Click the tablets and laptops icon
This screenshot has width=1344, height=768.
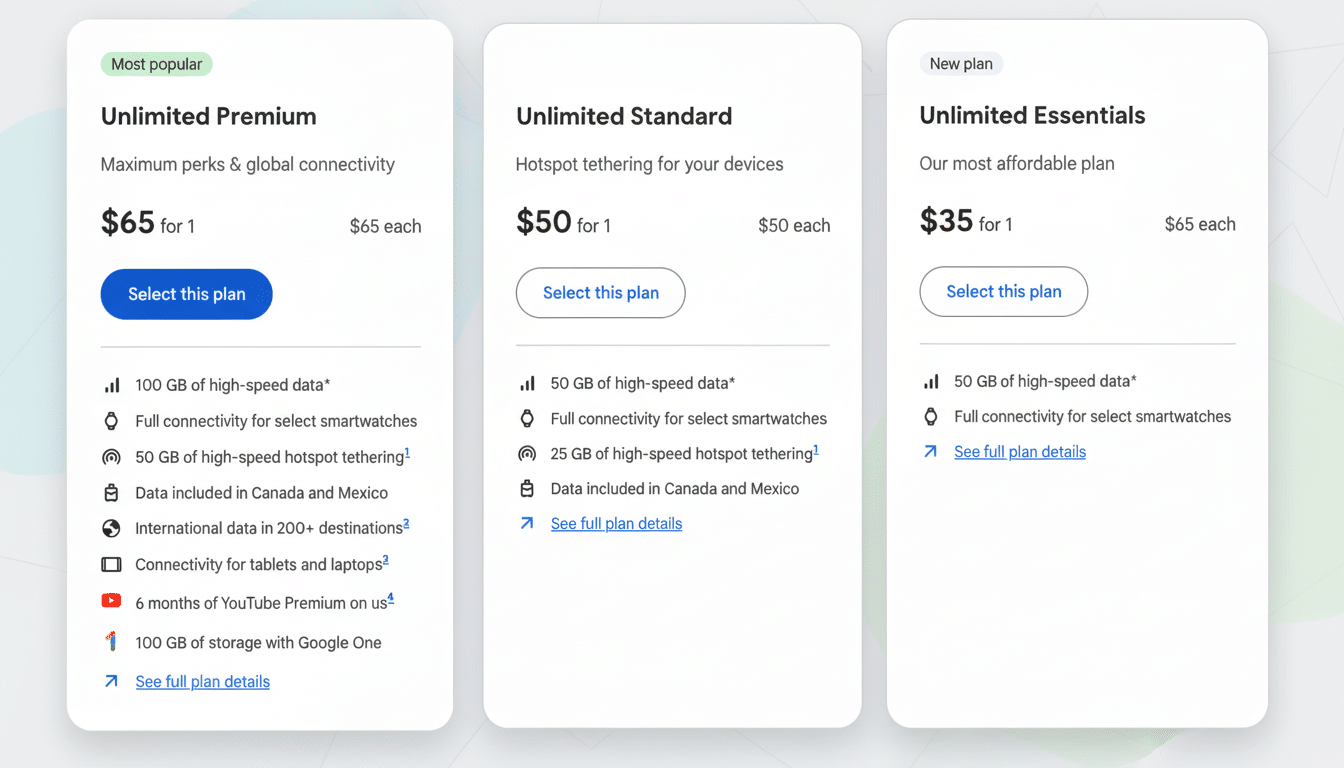click(111, 563)
